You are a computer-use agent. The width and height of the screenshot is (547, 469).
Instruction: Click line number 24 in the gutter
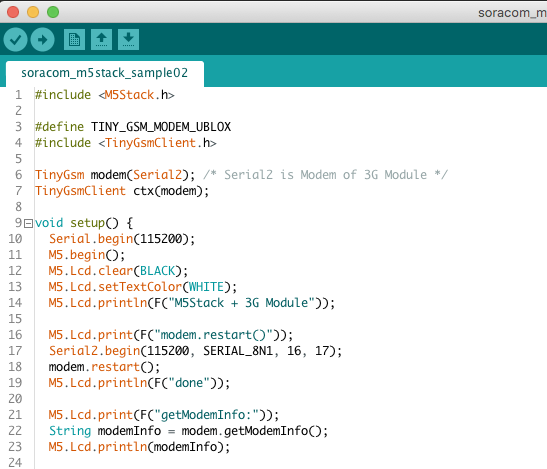15,463
